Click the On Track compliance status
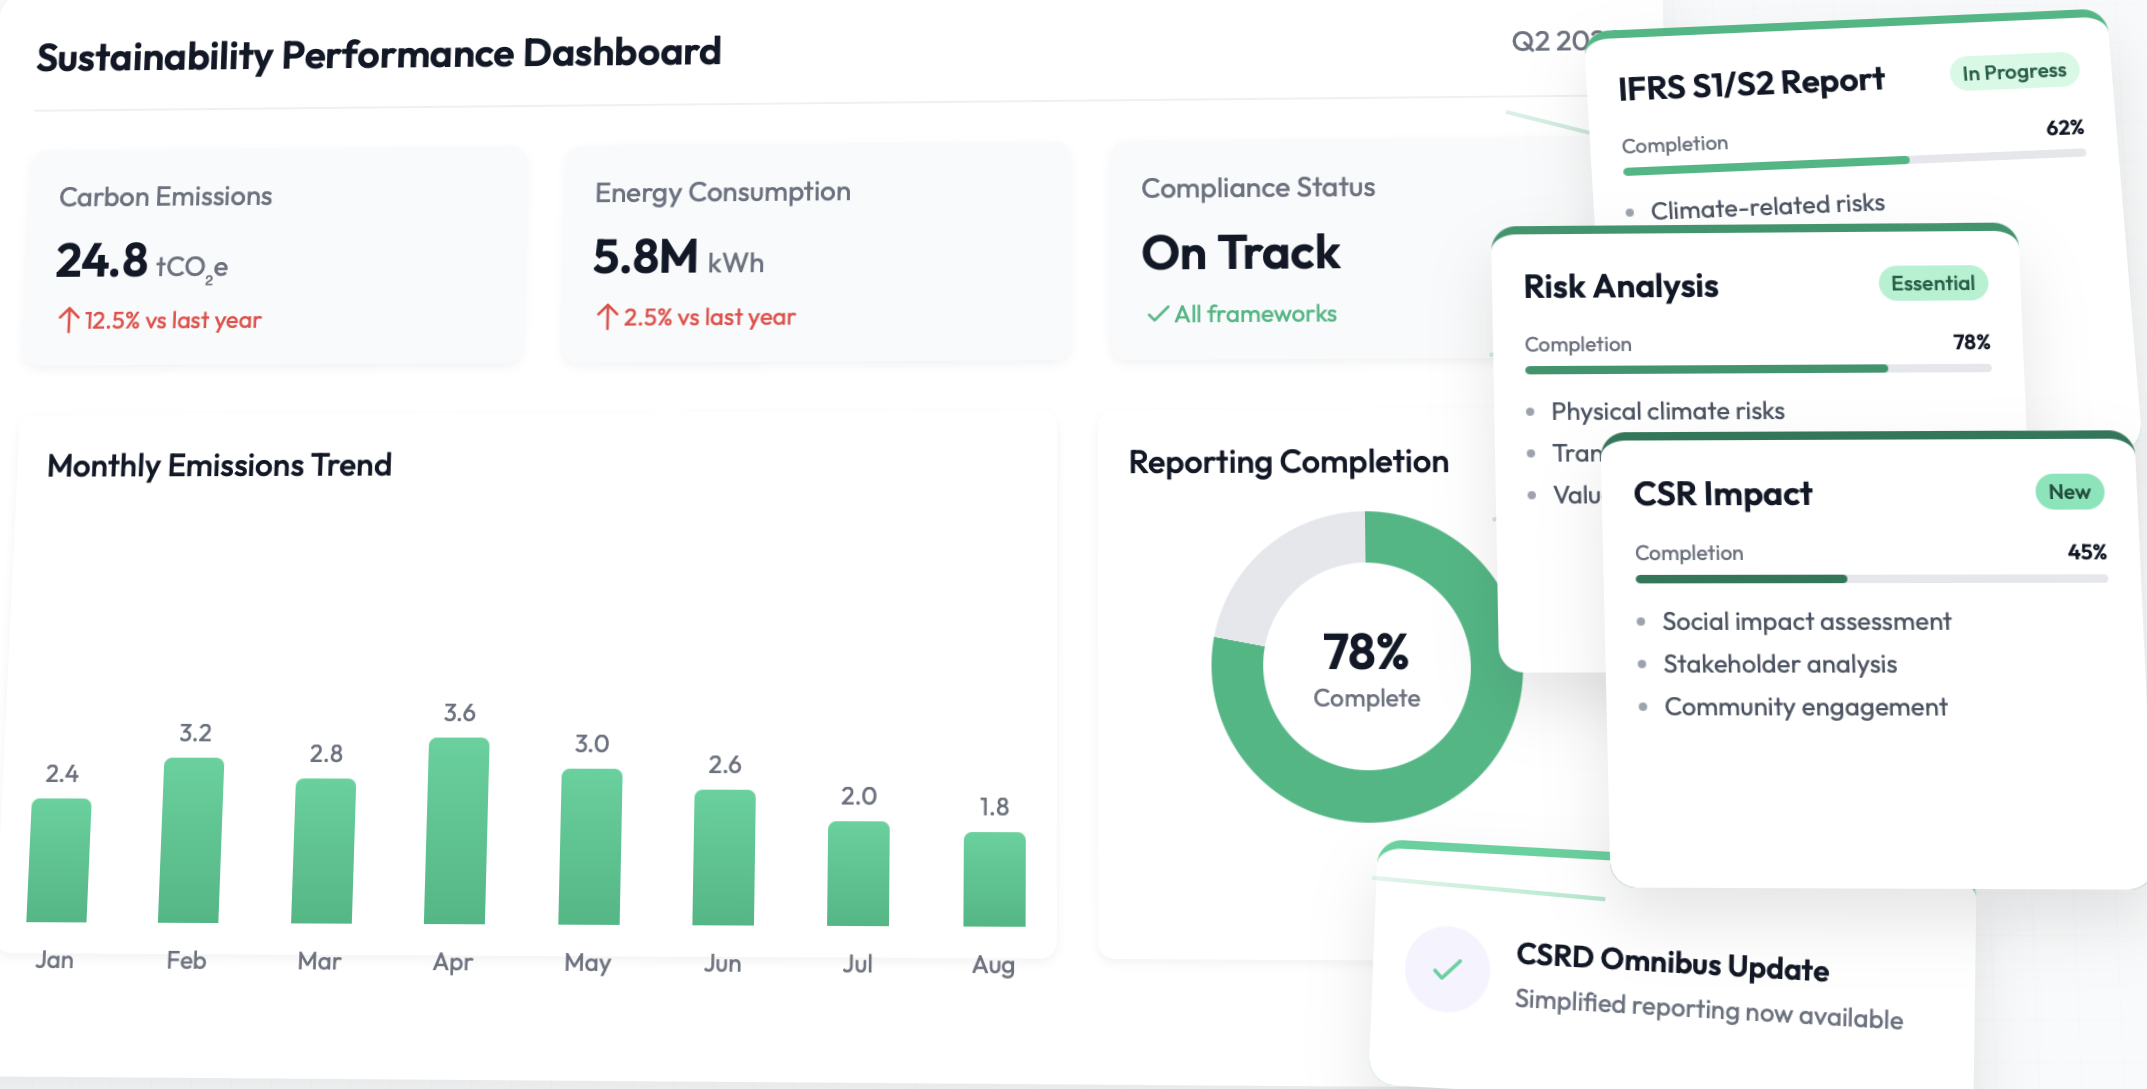Screen dimensions: 2147x1089 click(x=1240, y=252)
